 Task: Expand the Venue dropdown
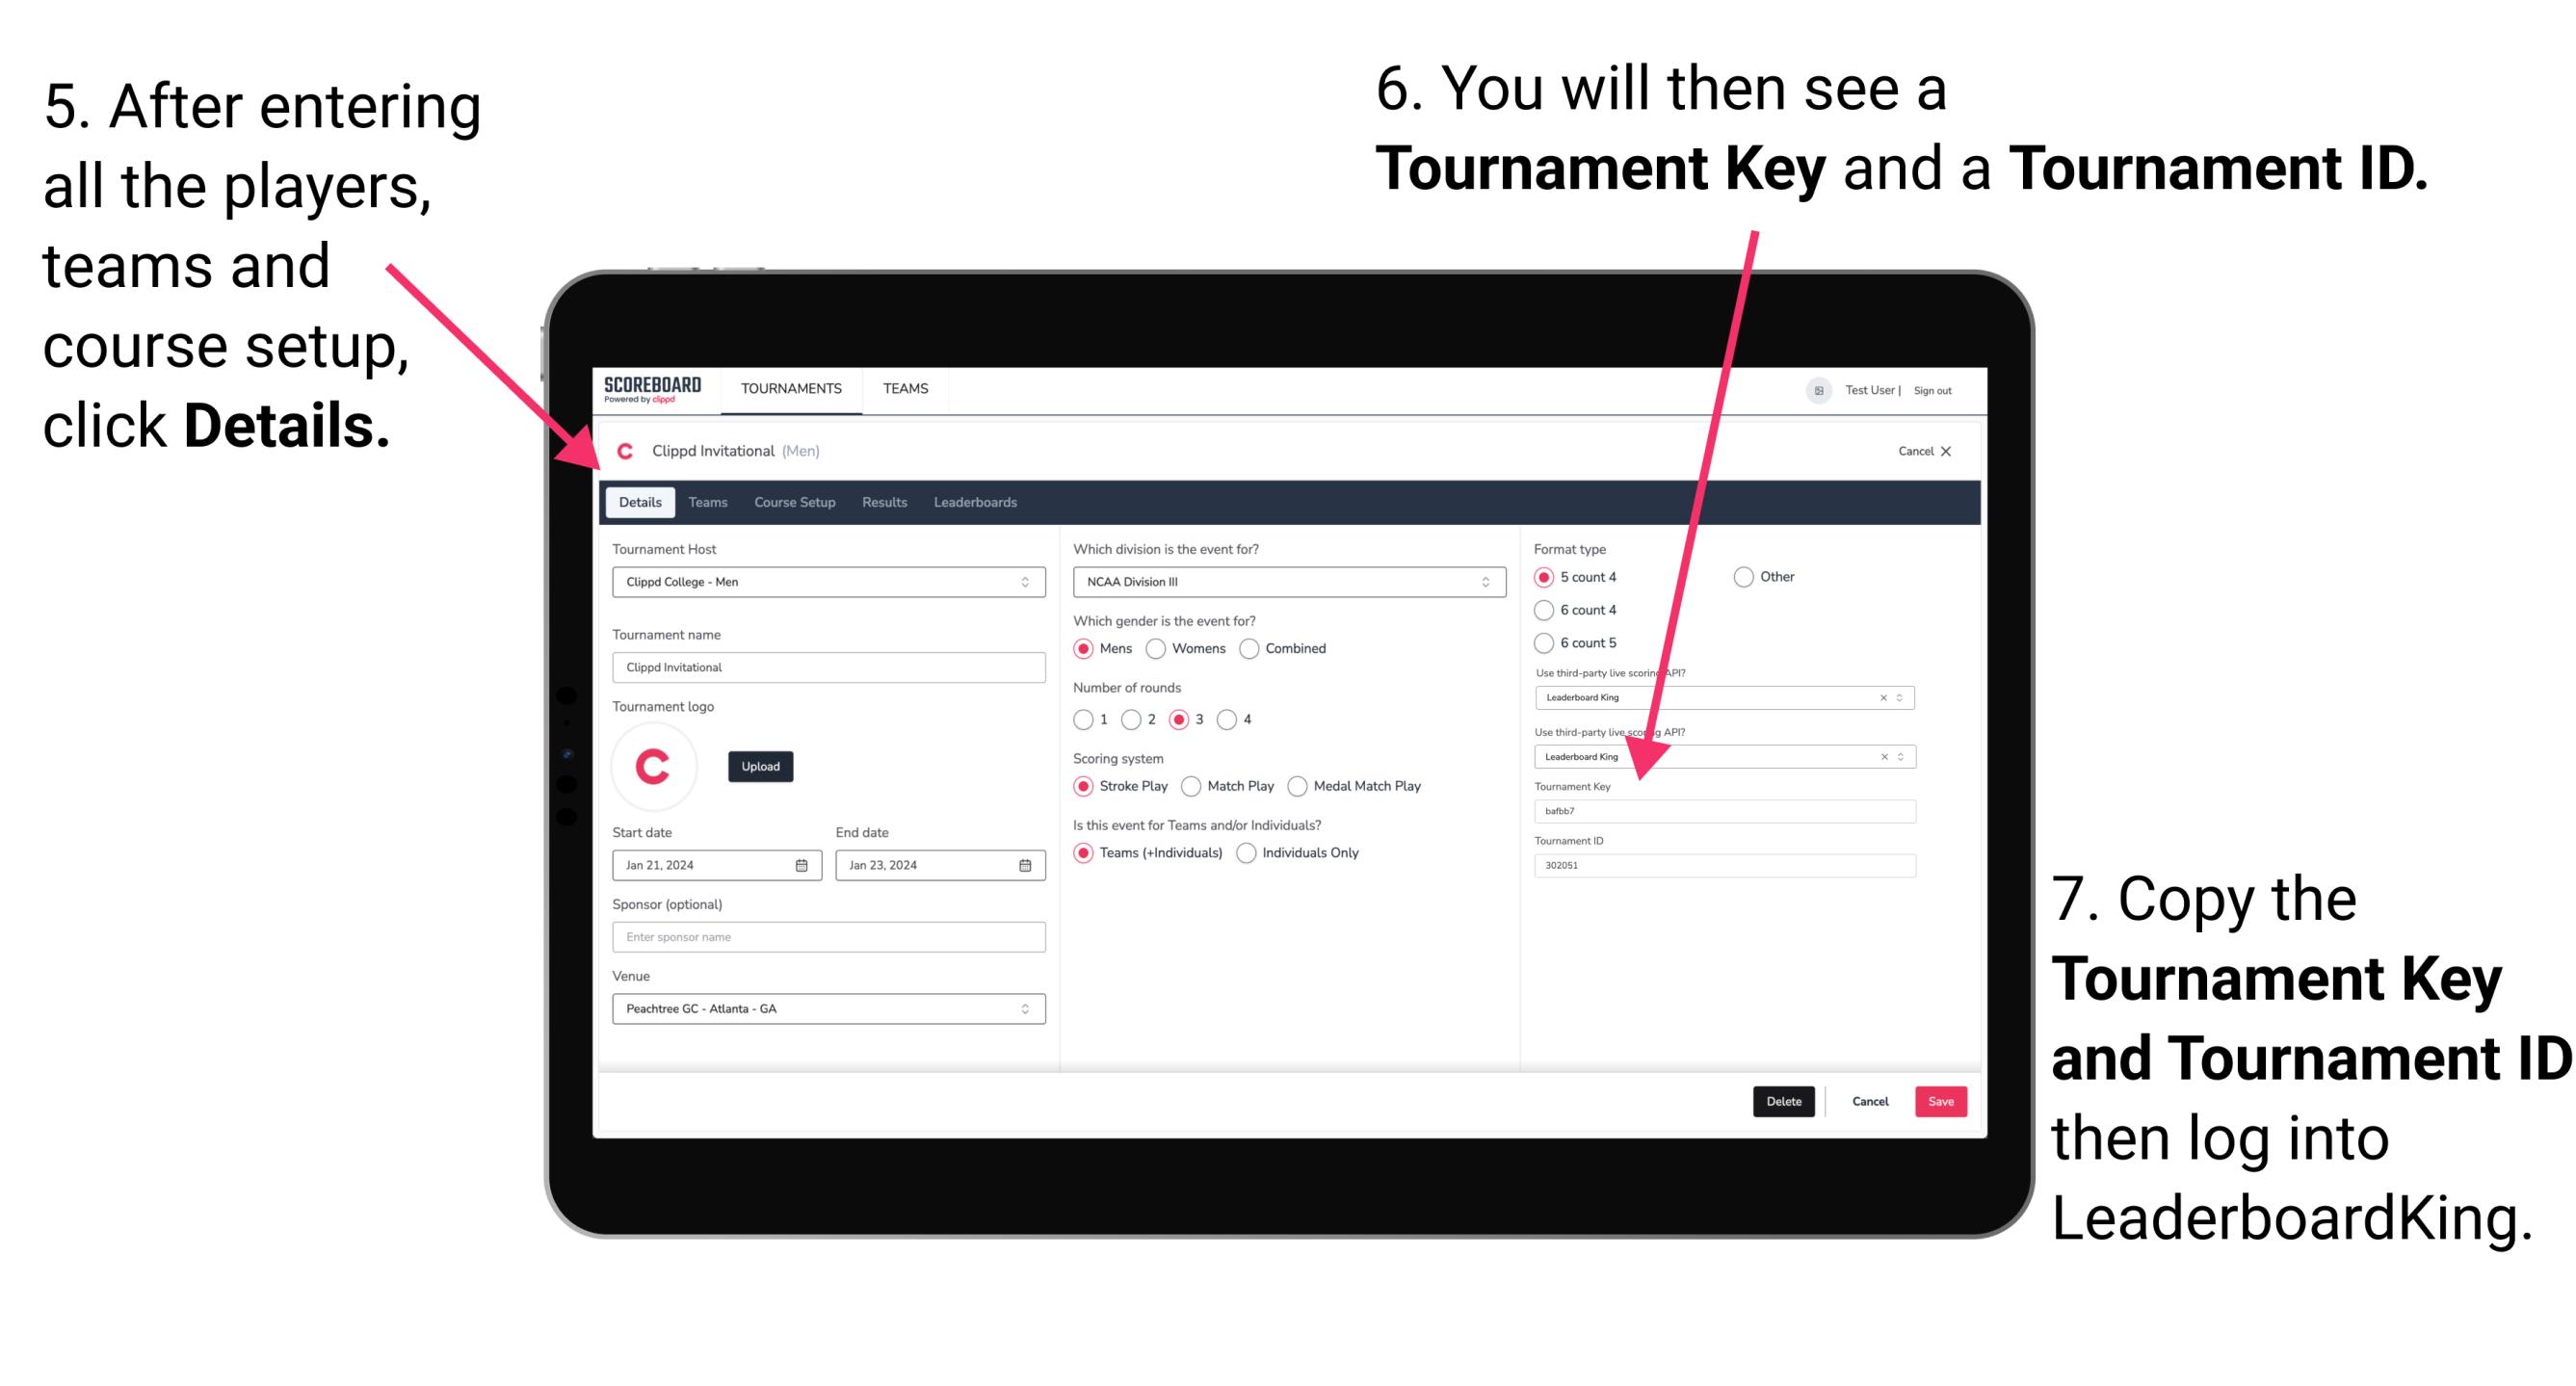pyautogui.click(x=1024, y=1008)
